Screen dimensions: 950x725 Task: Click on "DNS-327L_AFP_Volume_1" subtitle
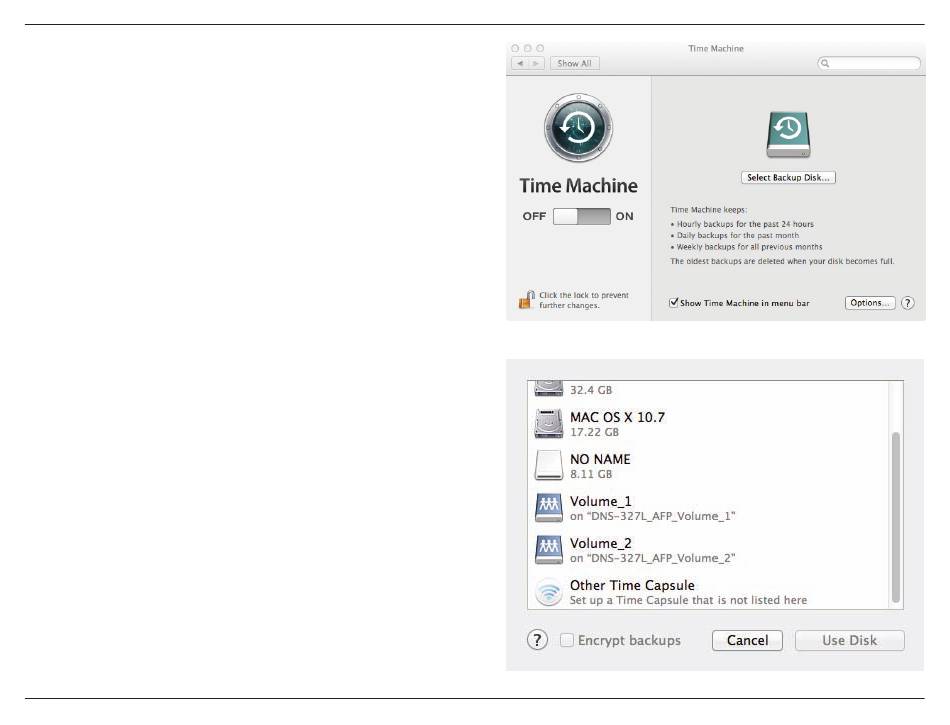pyautogui.click(x=653, y=516)
